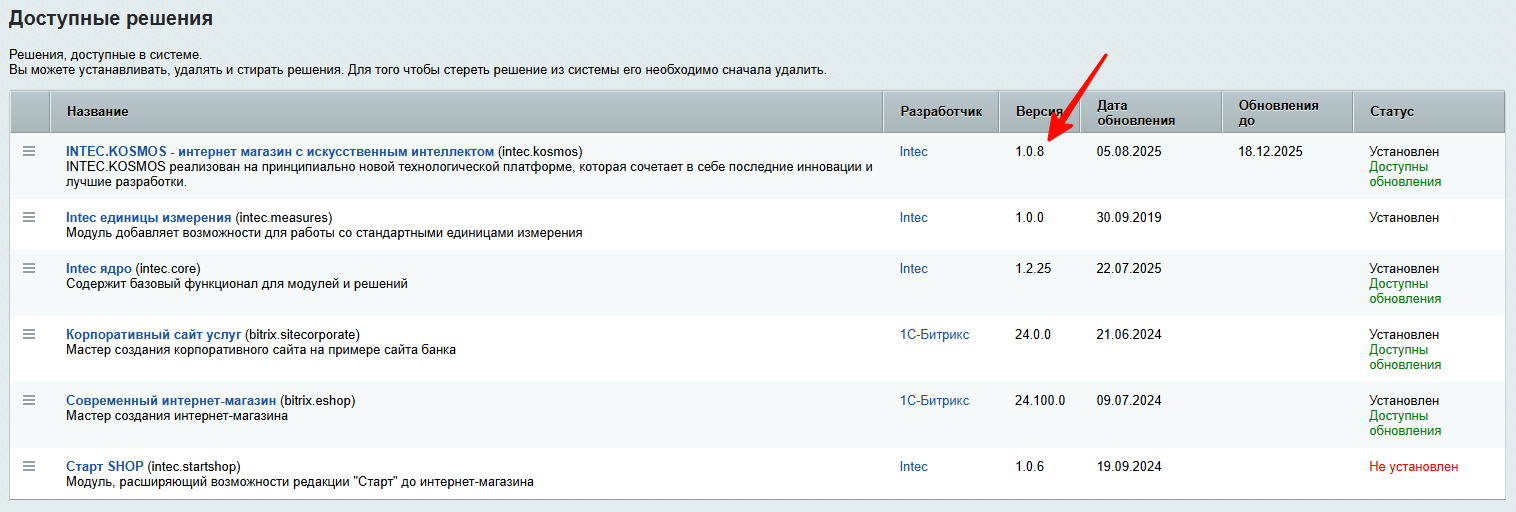Click Не установлен status of Старт SHOP
This screenshot has width=1516, height=512.
pos(1413,467)
